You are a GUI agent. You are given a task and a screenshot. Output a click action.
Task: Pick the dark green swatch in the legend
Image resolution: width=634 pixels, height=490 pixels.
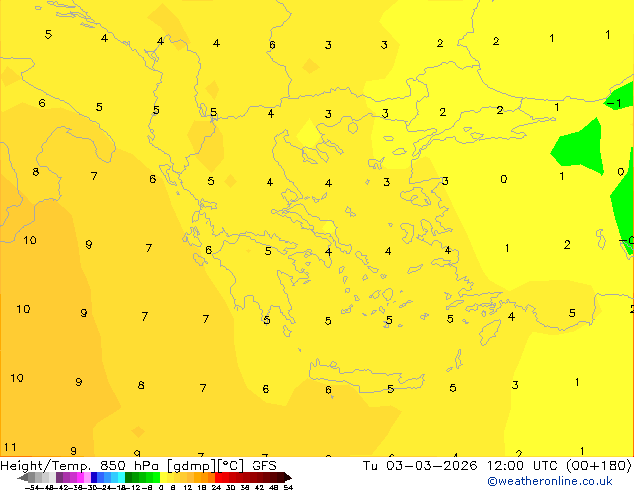coord(129,477)
